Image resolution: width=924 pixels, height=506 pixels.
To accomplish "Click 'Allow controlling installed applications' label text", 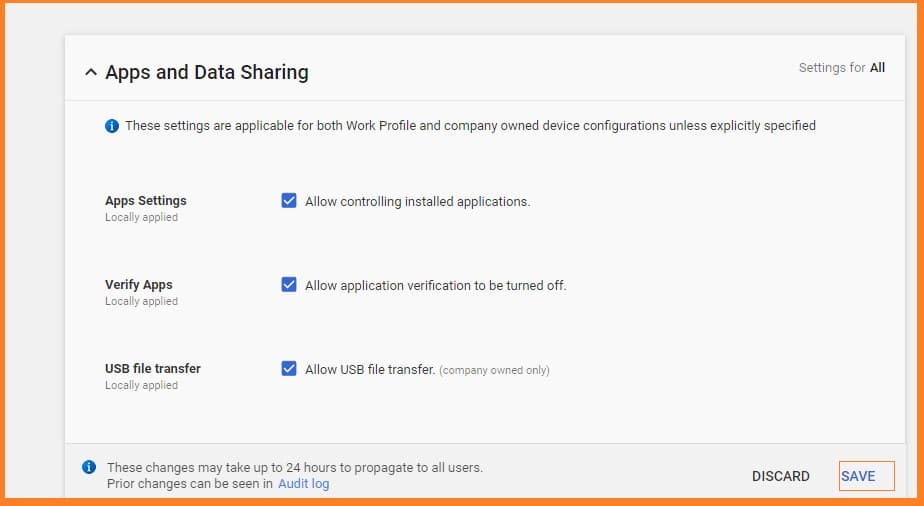I will 417,201.
